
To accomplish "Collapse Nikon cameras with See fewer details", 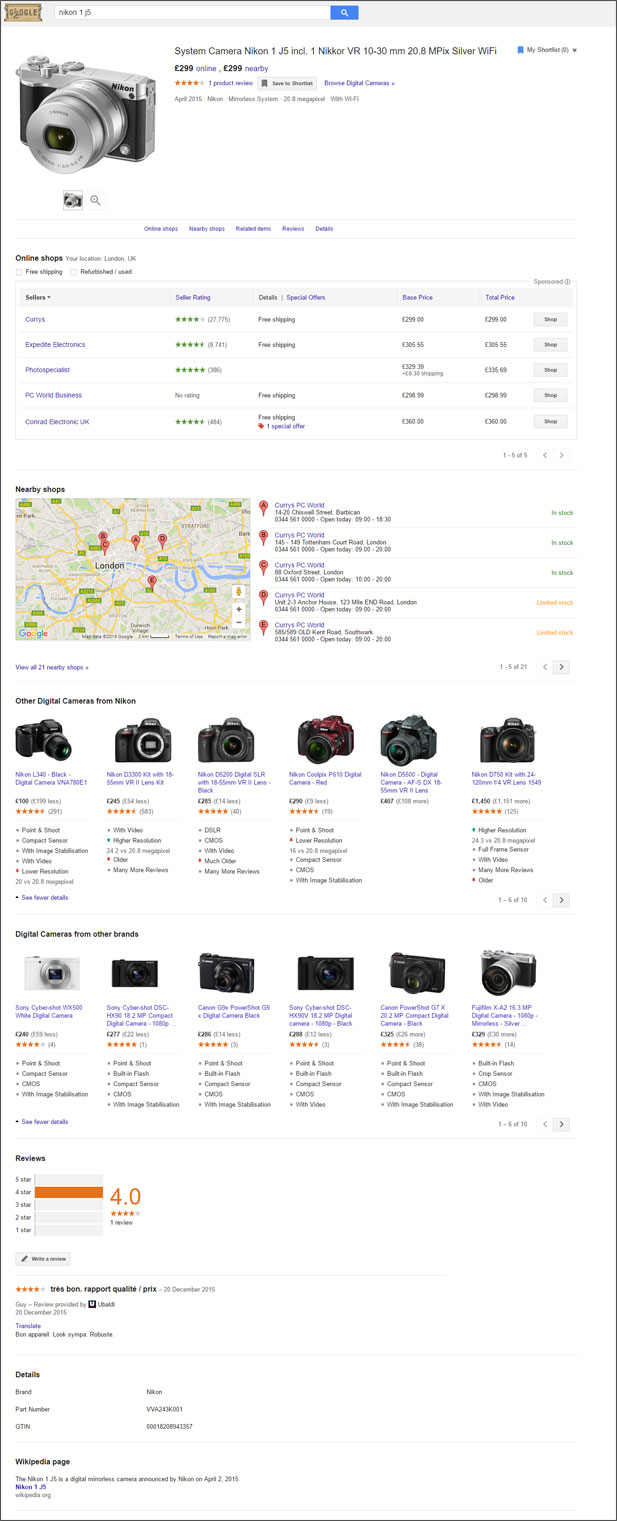I will click(x=44, y=898).
